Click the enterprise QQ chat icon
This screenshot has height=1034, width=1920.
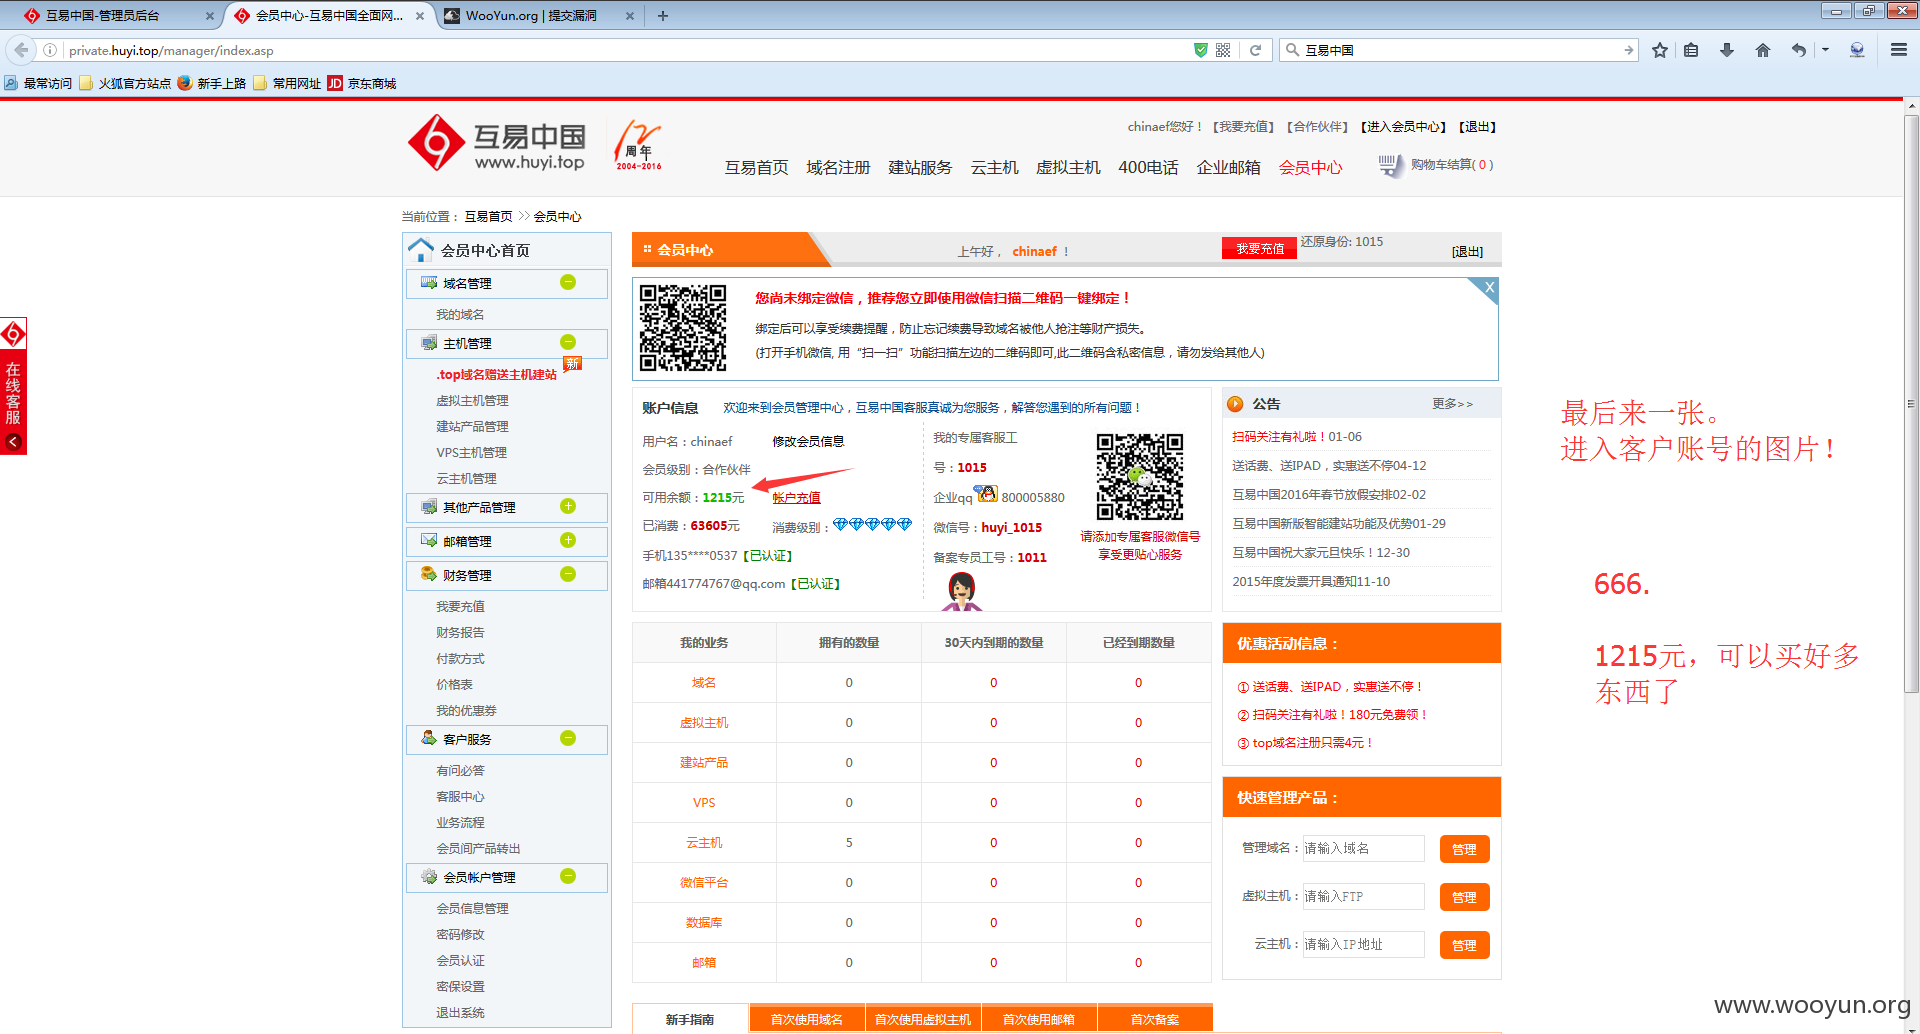[x=987, y=494]
